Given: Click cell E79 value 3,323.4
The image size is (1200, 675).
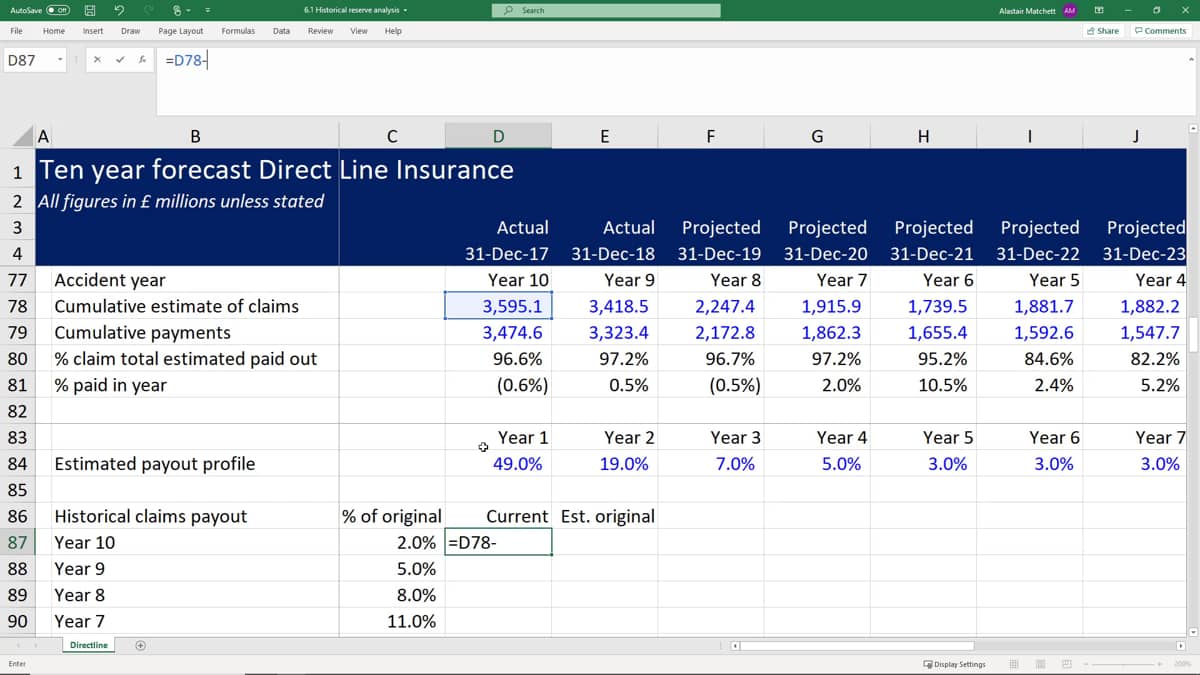Looking at the screenshot, I should point(604,332).
